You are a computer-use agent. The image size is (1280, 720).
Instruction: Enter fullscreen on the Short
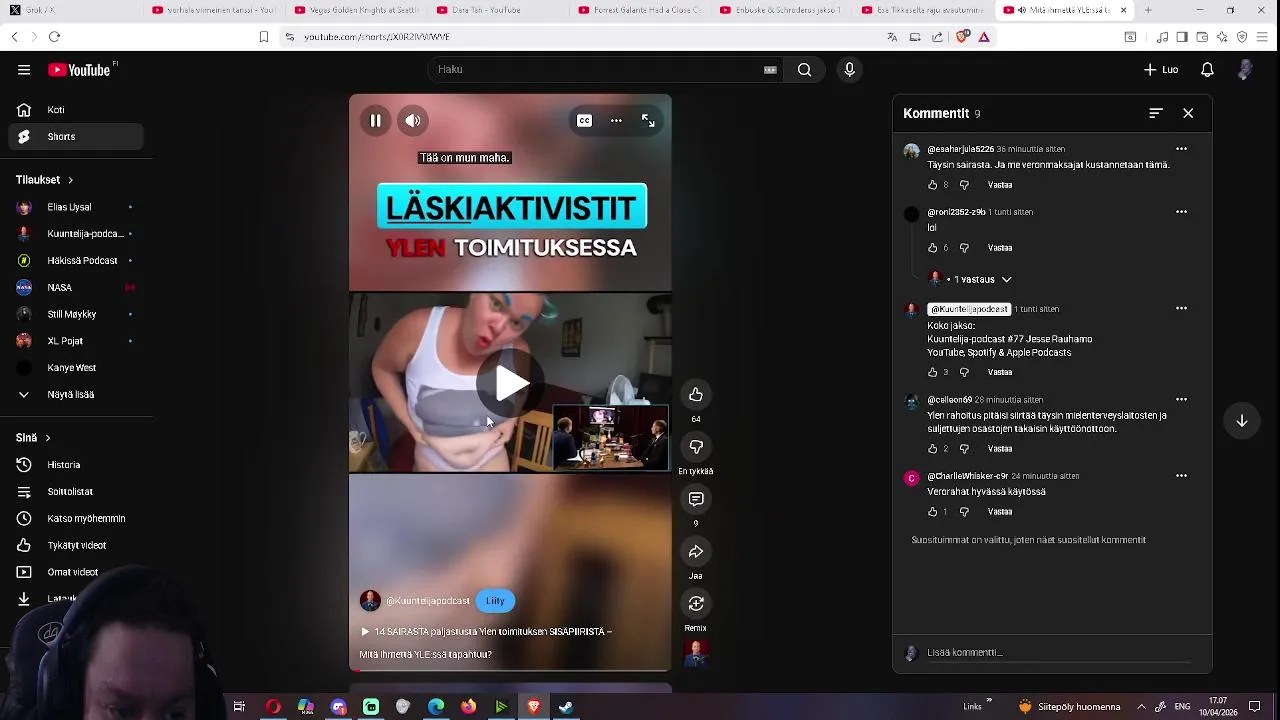point(648,121)
